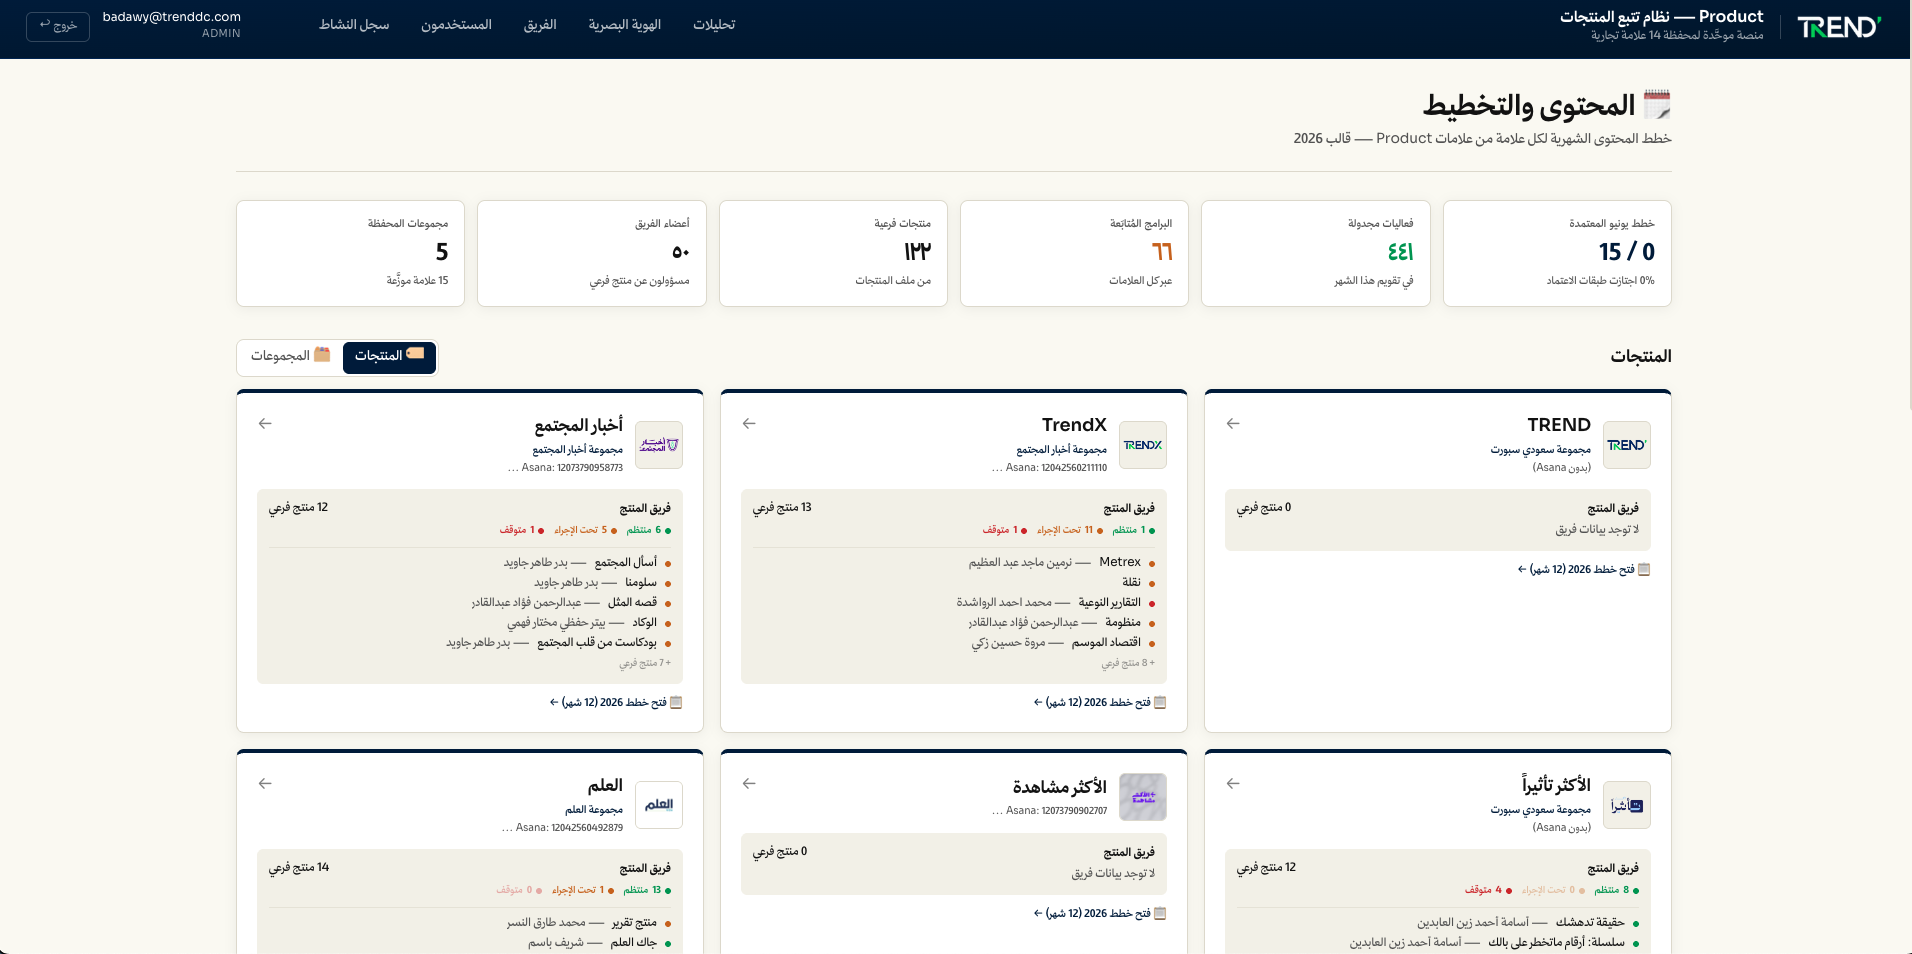Image resolution: width=1912 pixels, height=954 pixels.
Task: Click the box icon on المجموعات tab
Action: [x=322, y=354]
